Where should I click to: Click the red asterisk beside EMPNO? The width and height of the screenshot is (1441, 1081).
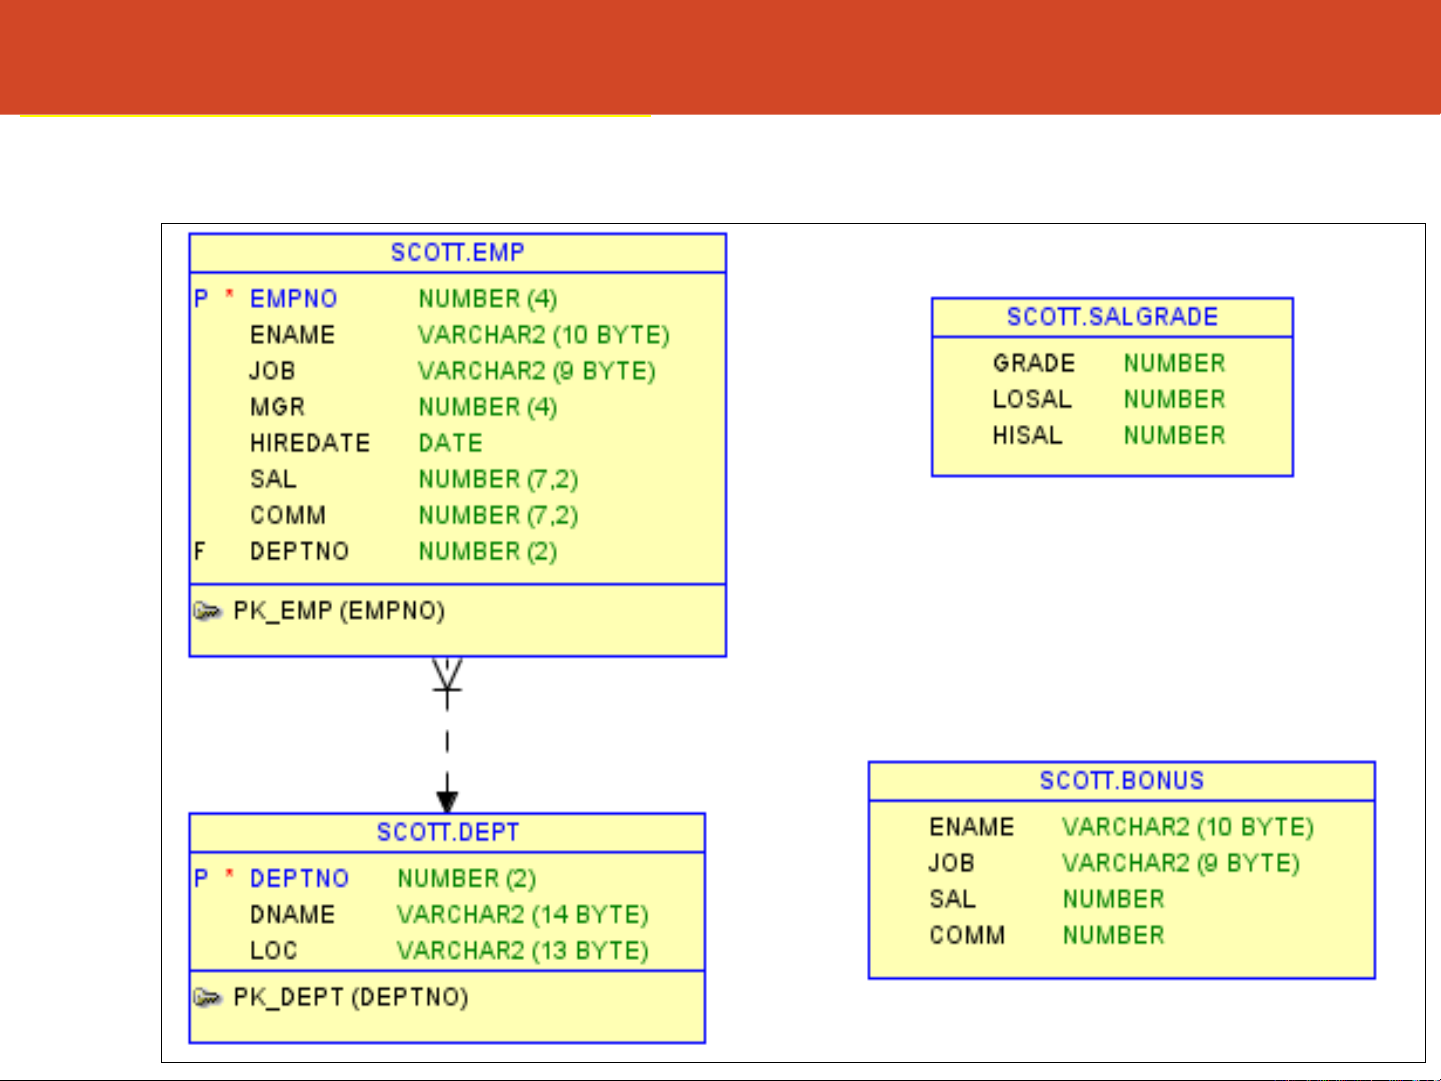coord(229,297)
